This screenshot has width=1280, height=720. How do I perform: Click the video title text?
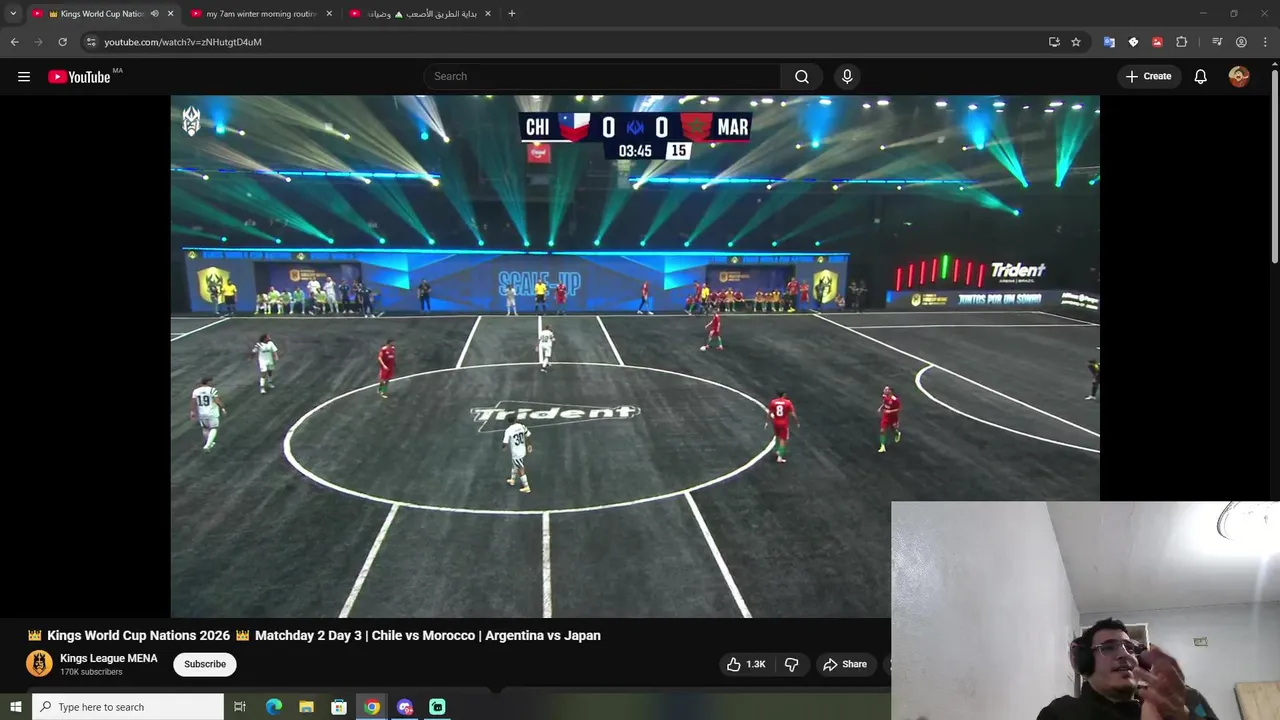tap(314, 636)
